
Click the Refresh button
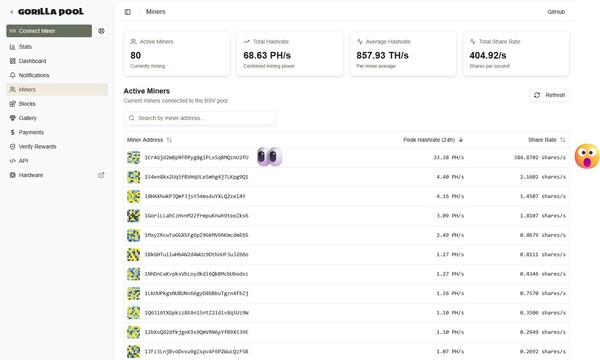point(549,95)
